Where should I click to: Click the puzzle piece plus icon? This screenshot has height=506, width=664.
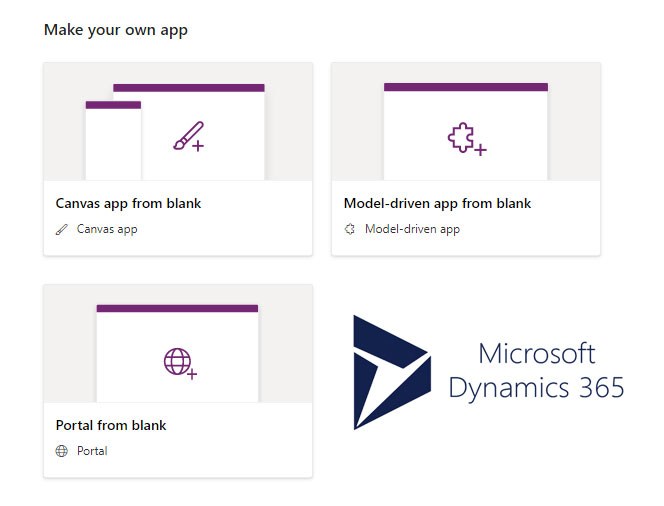pos(467,139)
